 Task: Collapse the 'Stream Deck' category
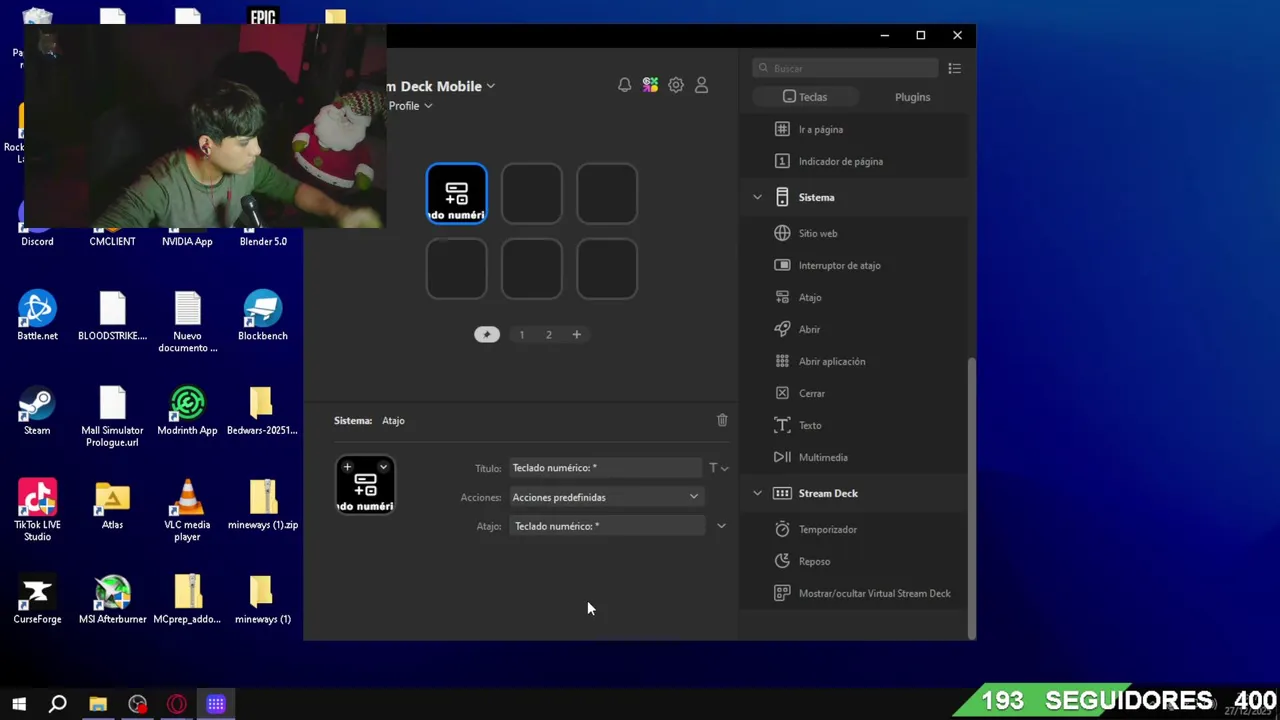(757, 493)
